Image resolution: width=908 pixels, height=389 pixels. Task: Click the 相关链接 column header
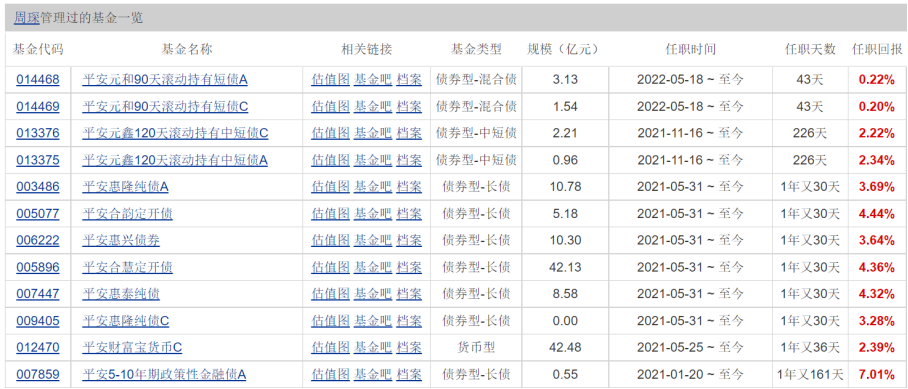coord(367,50)
